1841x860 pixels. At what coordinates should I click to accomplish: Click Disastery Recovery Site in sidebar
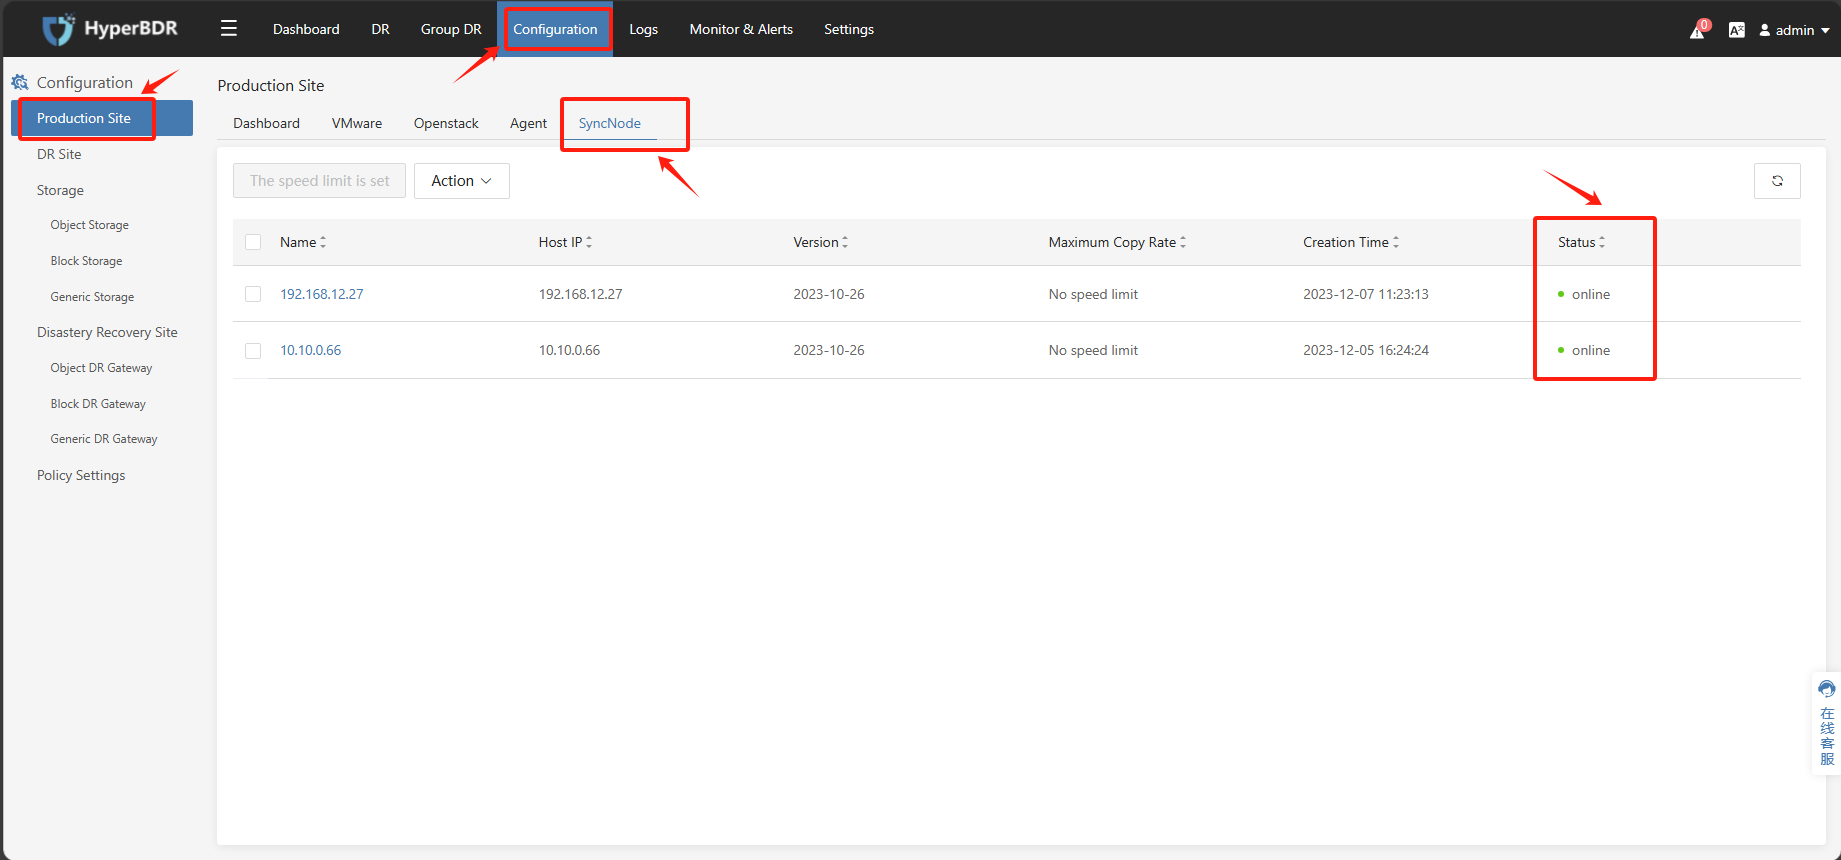click(107, 332)
